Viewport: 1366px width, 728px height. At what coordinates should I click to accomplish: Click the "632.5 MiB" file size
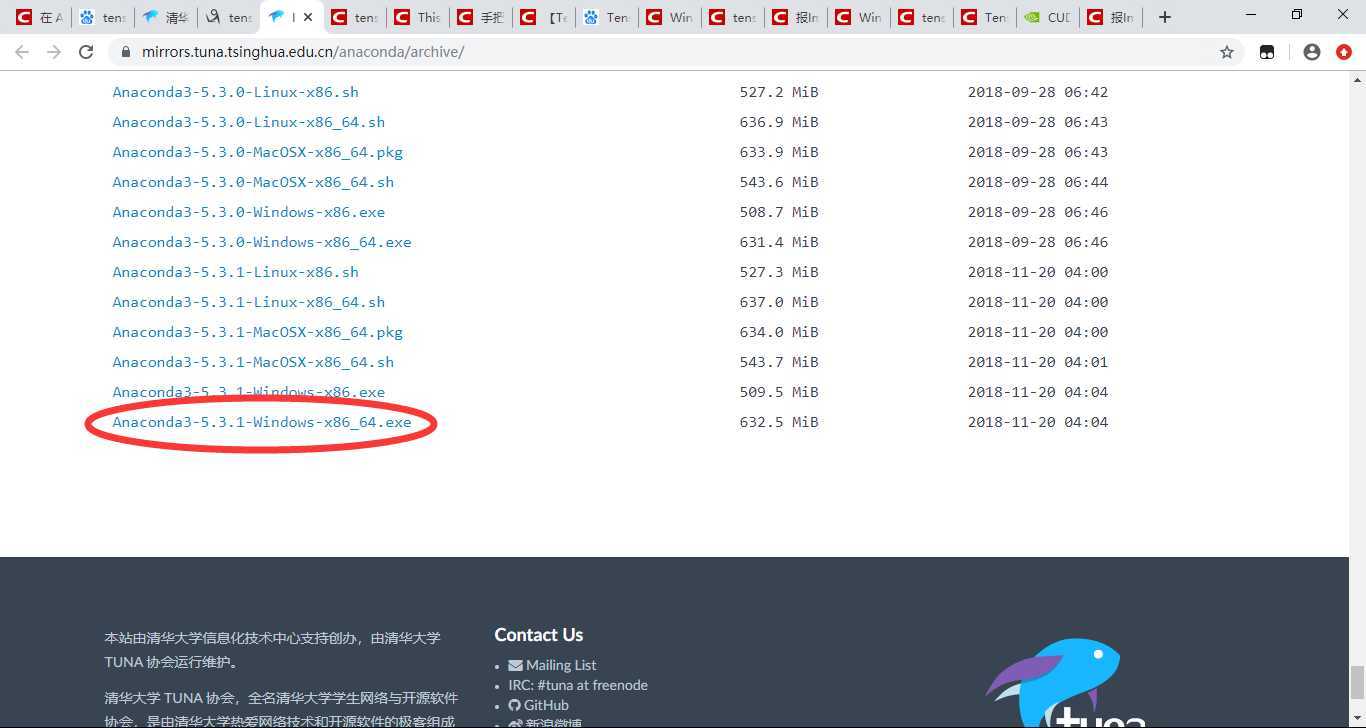click(x=779, y=422)
